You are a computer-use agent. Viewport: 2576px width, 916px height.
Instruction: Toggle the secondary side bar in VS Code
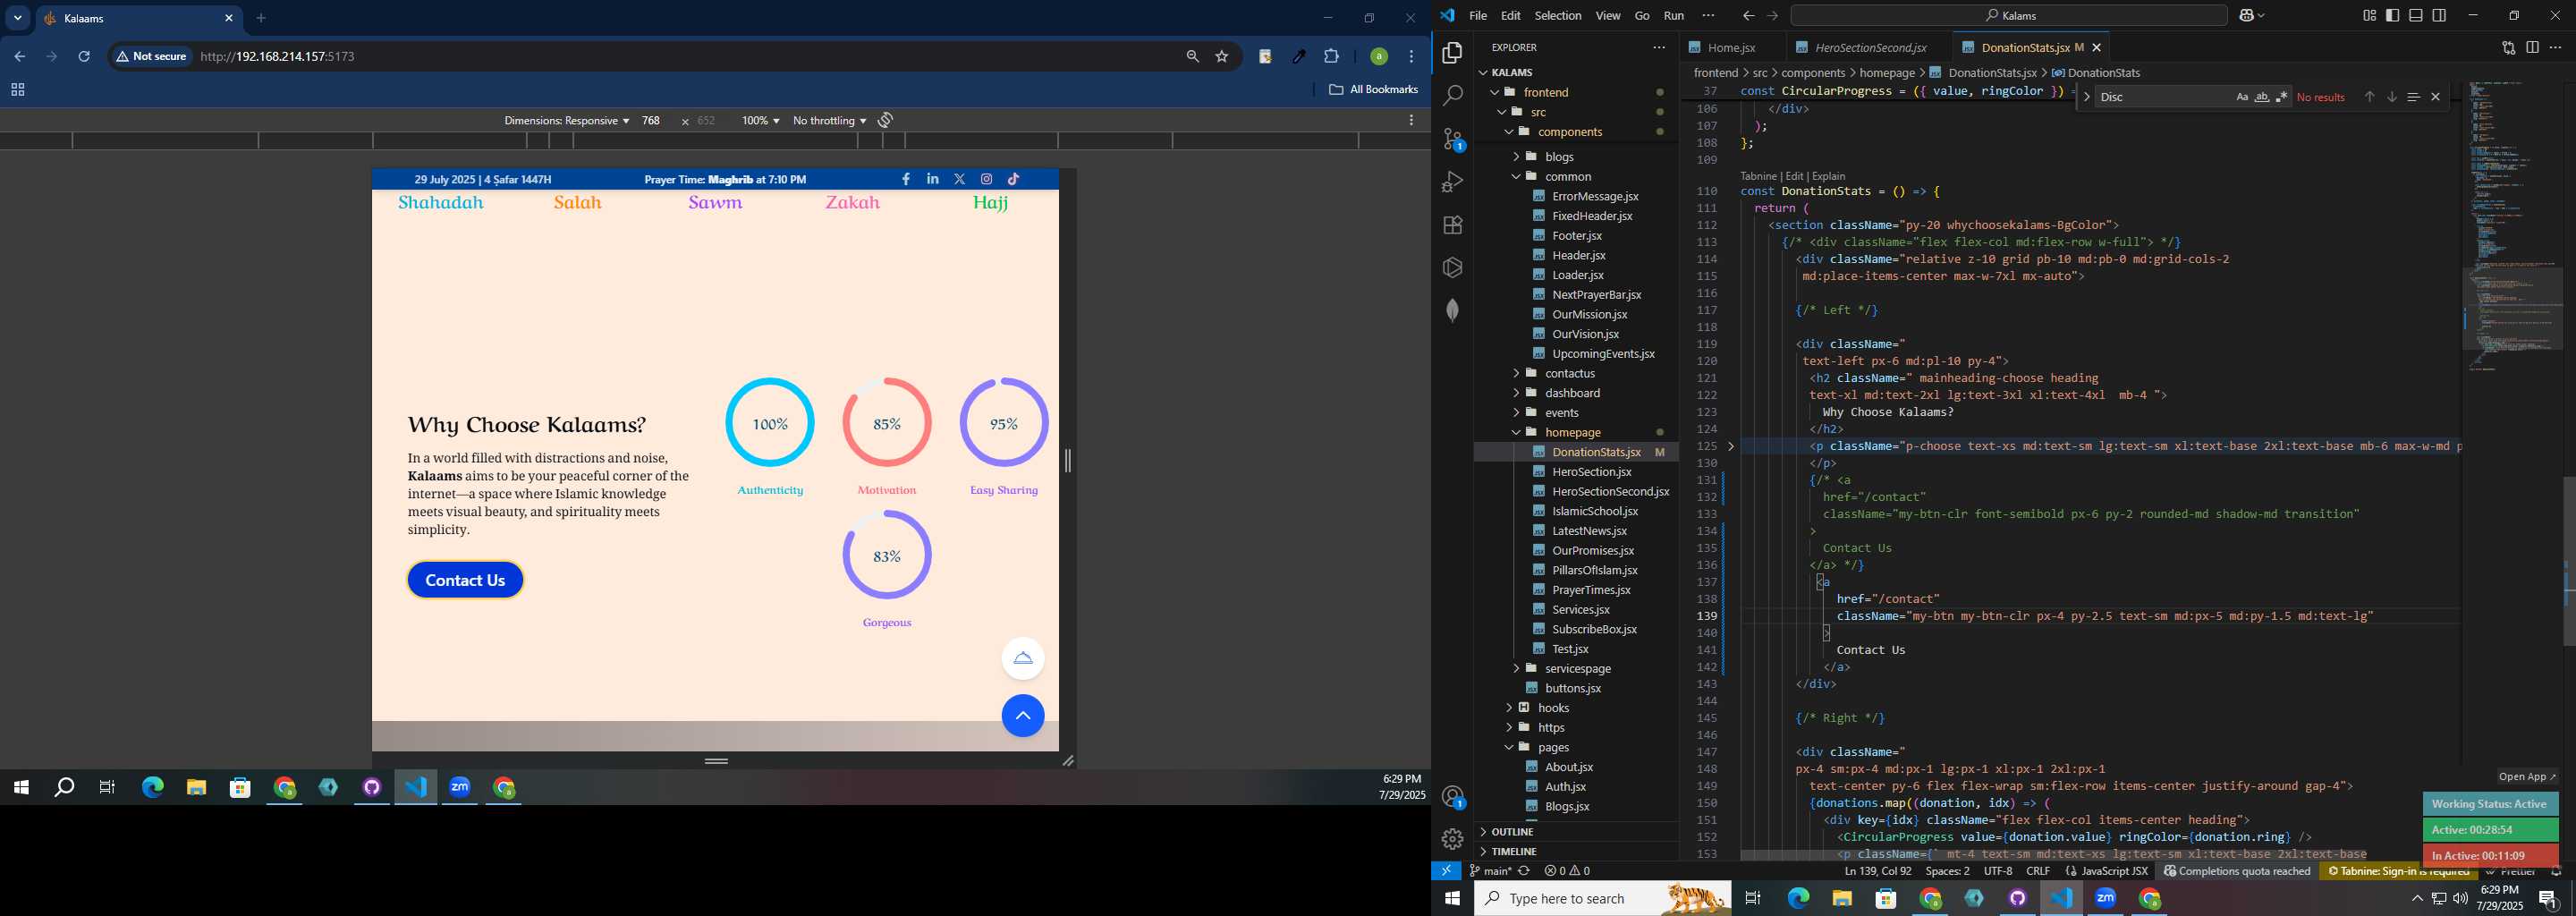click(x=2439, y=16)
